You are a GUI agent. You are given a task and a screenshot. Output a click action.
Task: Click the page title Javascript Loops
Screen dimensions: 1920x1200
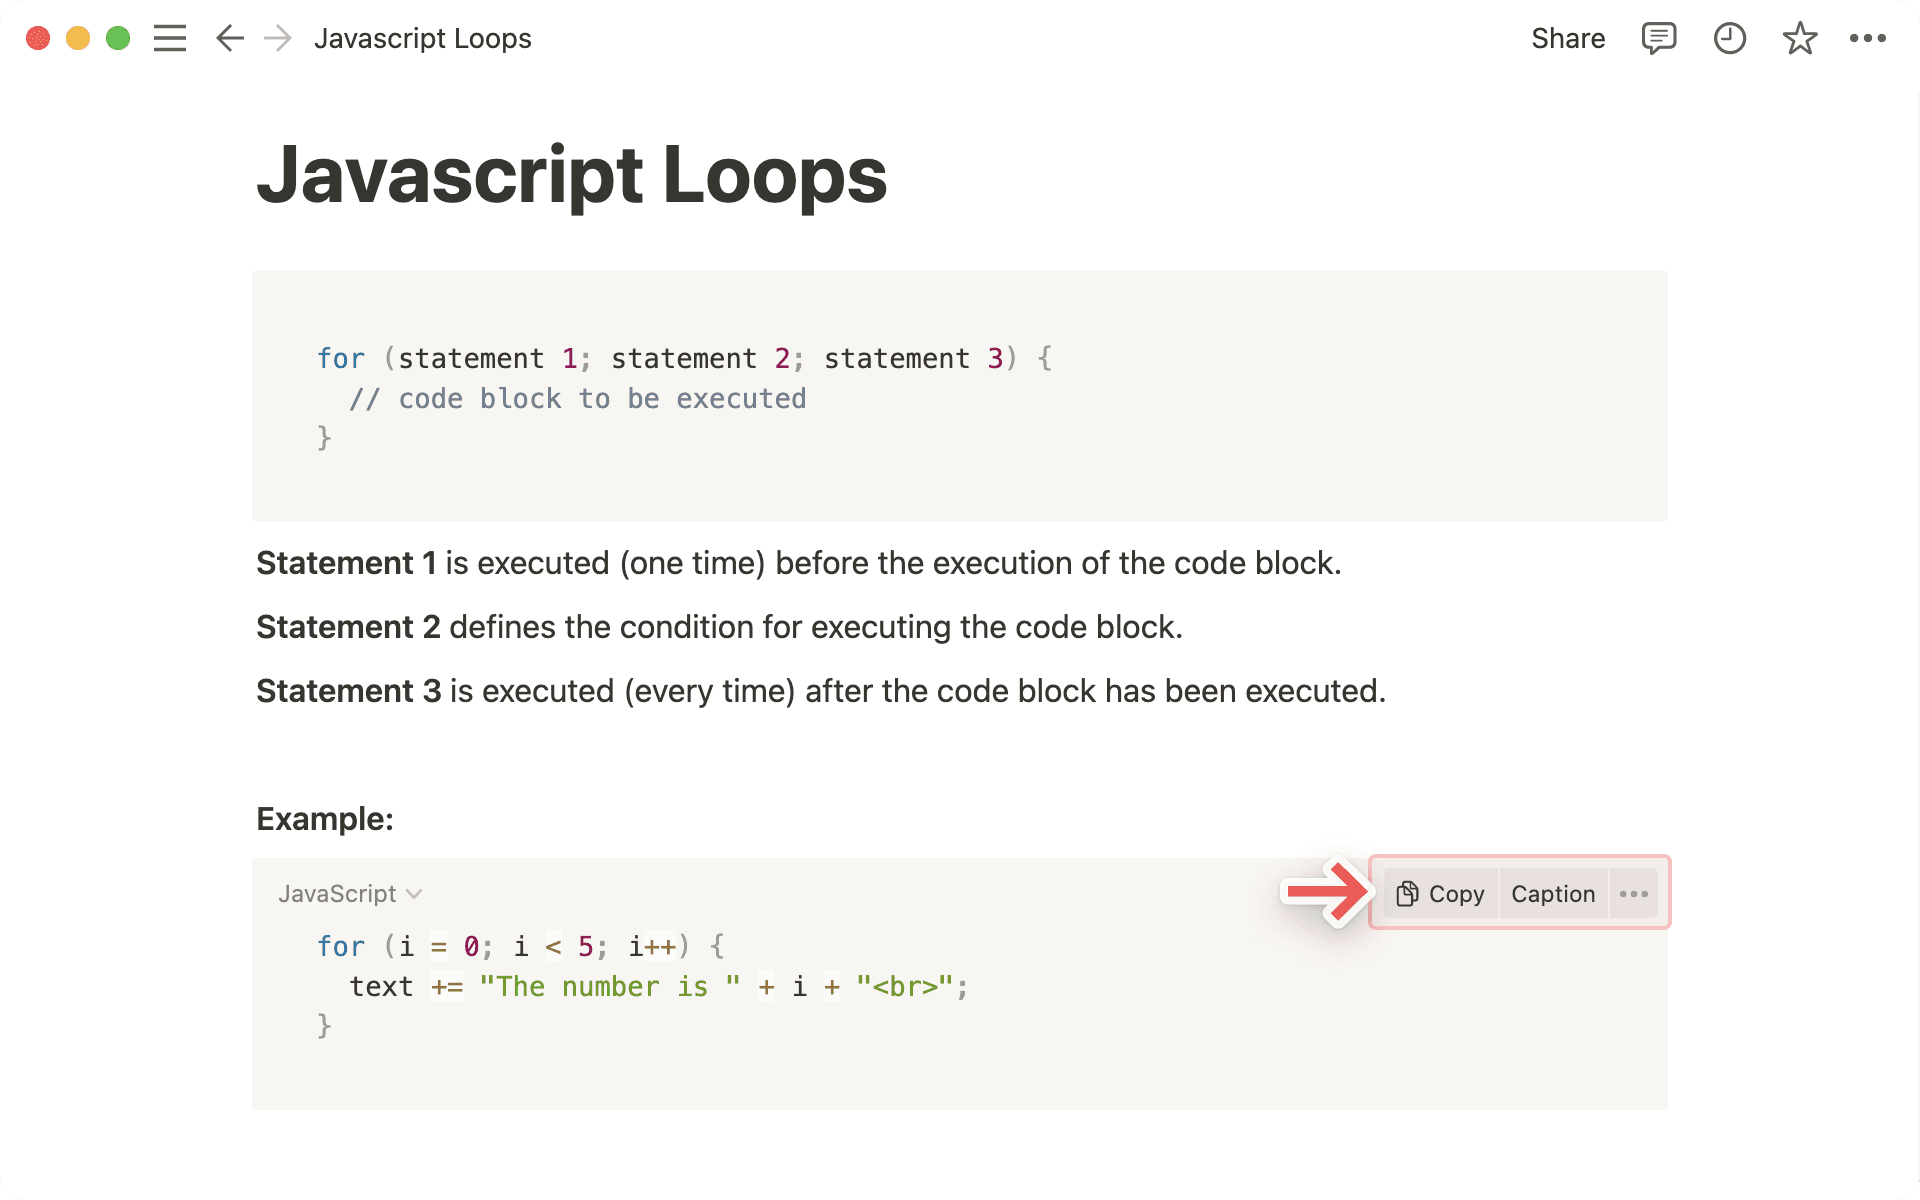click(x=571, y=175)
